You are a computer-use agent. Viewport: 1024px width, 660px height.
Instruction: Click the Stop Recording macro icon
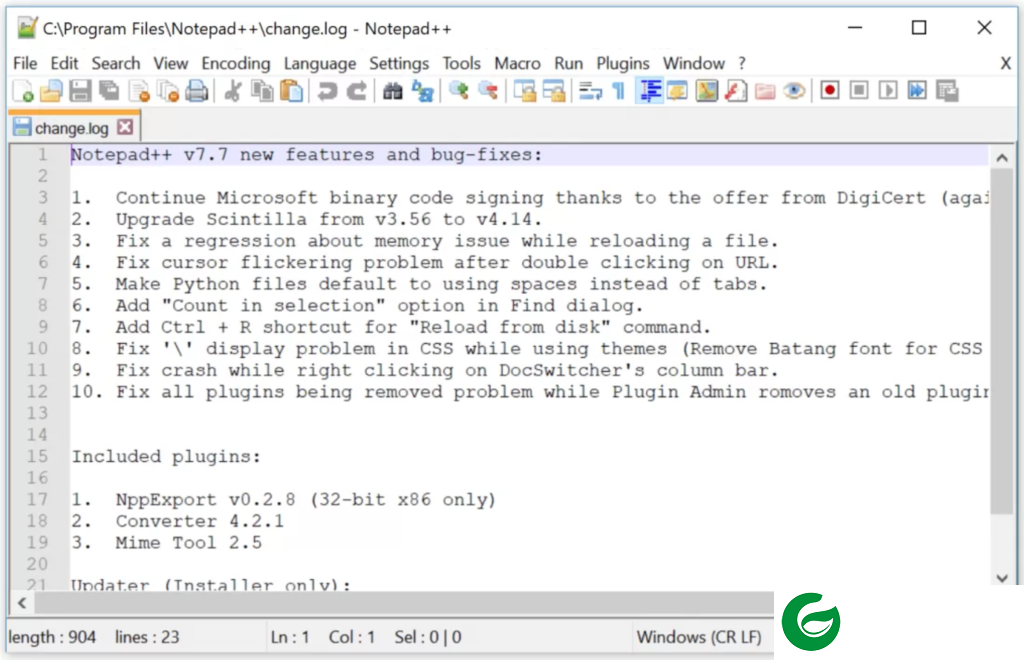(x=859, y=90)
